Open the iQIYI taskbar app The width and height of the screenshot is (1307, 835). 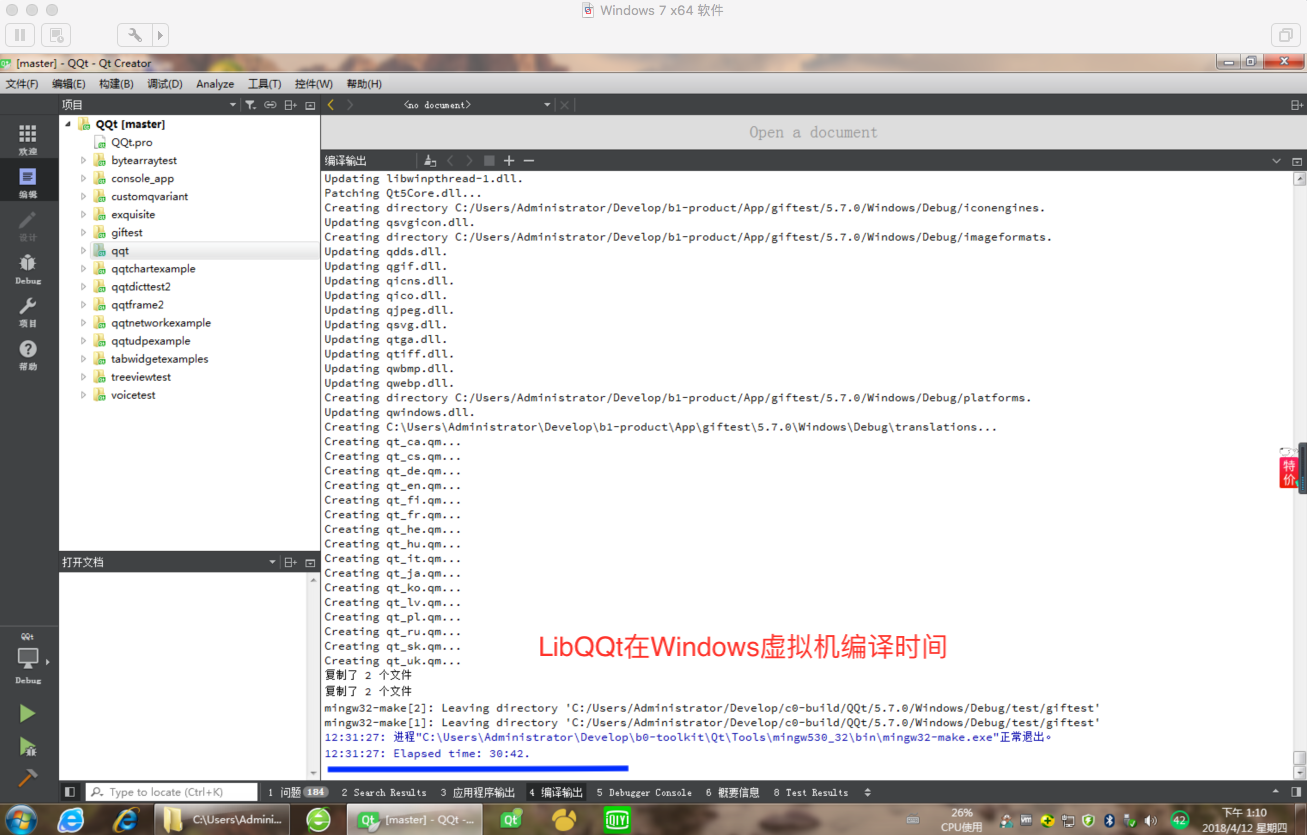click(x=617, y=820)
